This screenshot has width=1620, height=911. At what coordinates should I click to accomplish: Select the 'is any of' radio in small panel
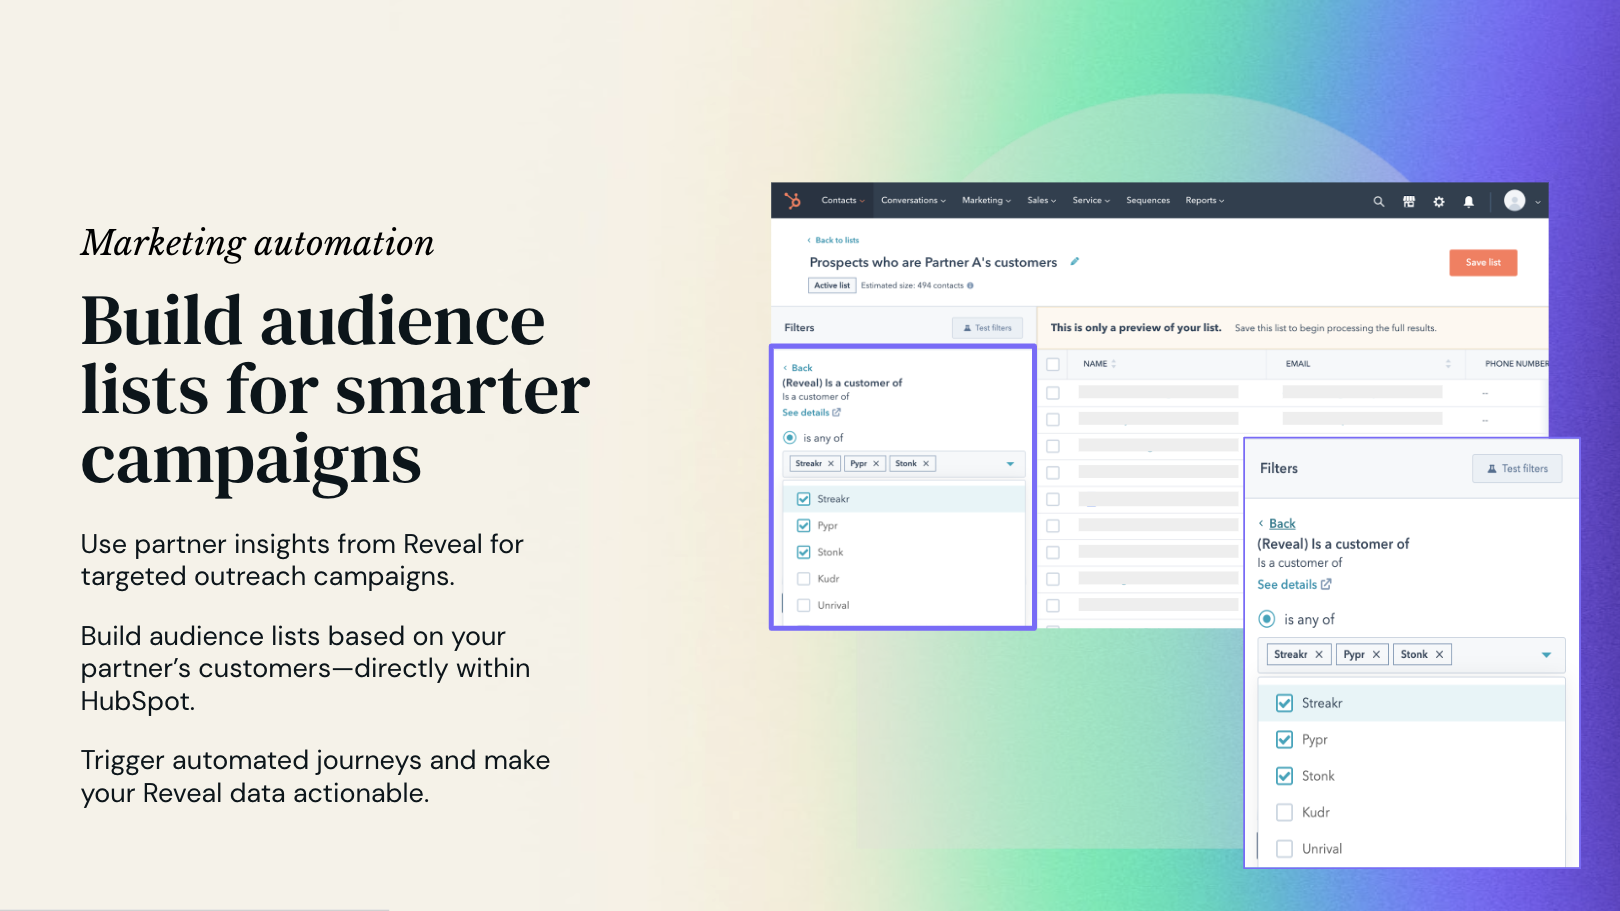(790, 438)
